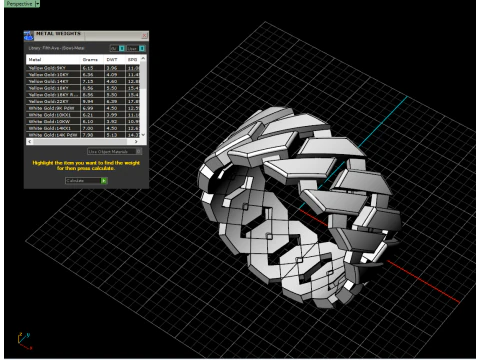
Task: Close the Metal Weights panel
Action: [144, 35]
